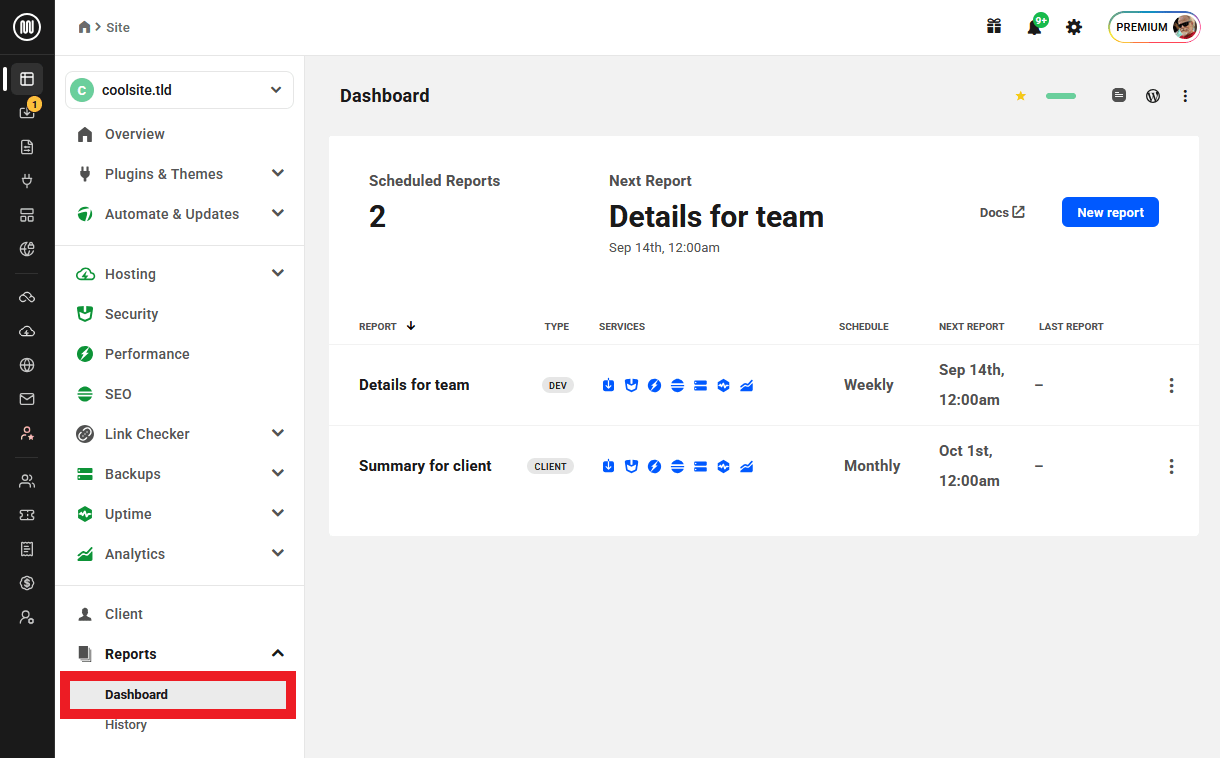The image size is (1220, 758).
Task: Open History under Reports
Action: (126, 725)
